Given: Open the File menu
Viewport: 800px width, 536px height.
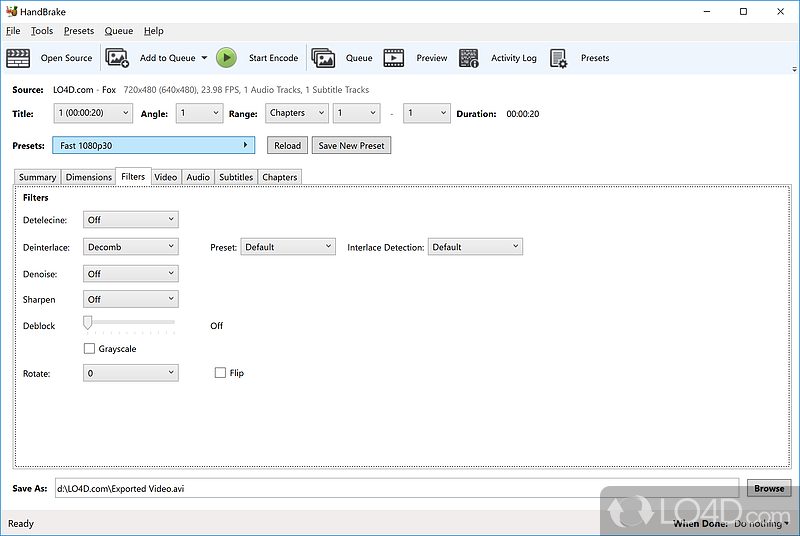Looking at the screenshot, I should 13,31.
